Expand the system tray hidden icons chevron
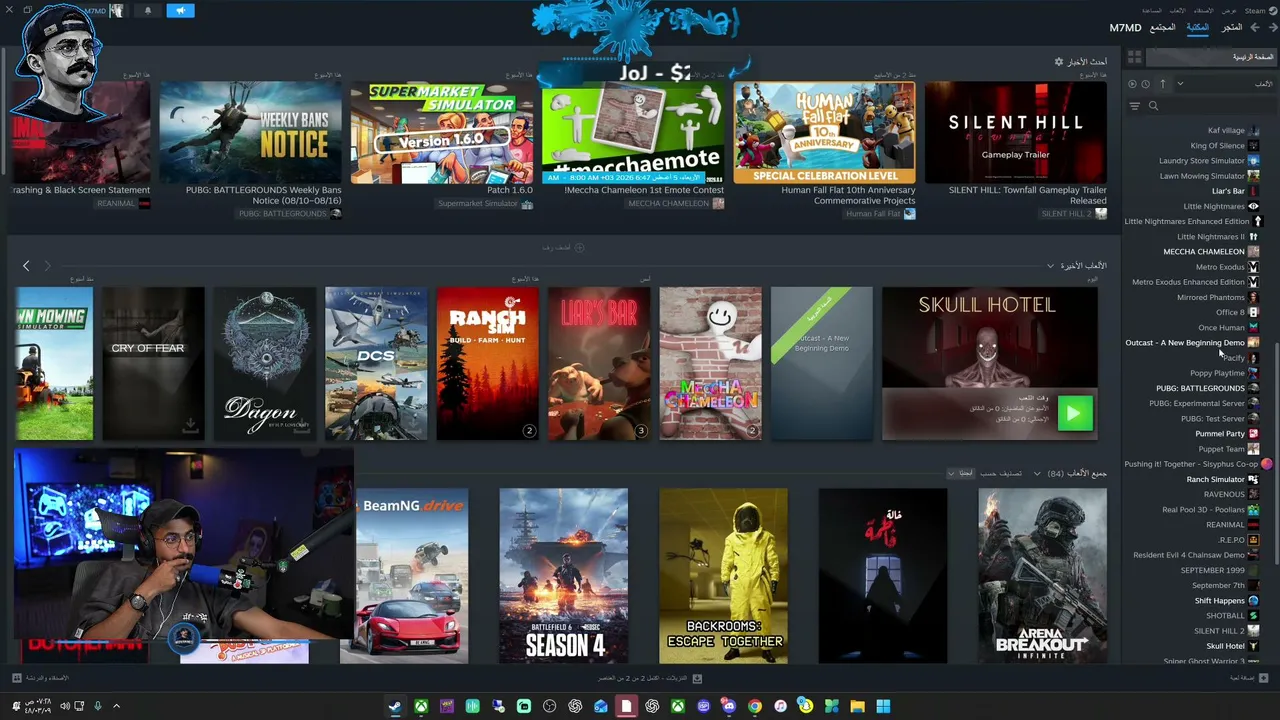This screenshot has height=720, width=1280. [116, 706]
